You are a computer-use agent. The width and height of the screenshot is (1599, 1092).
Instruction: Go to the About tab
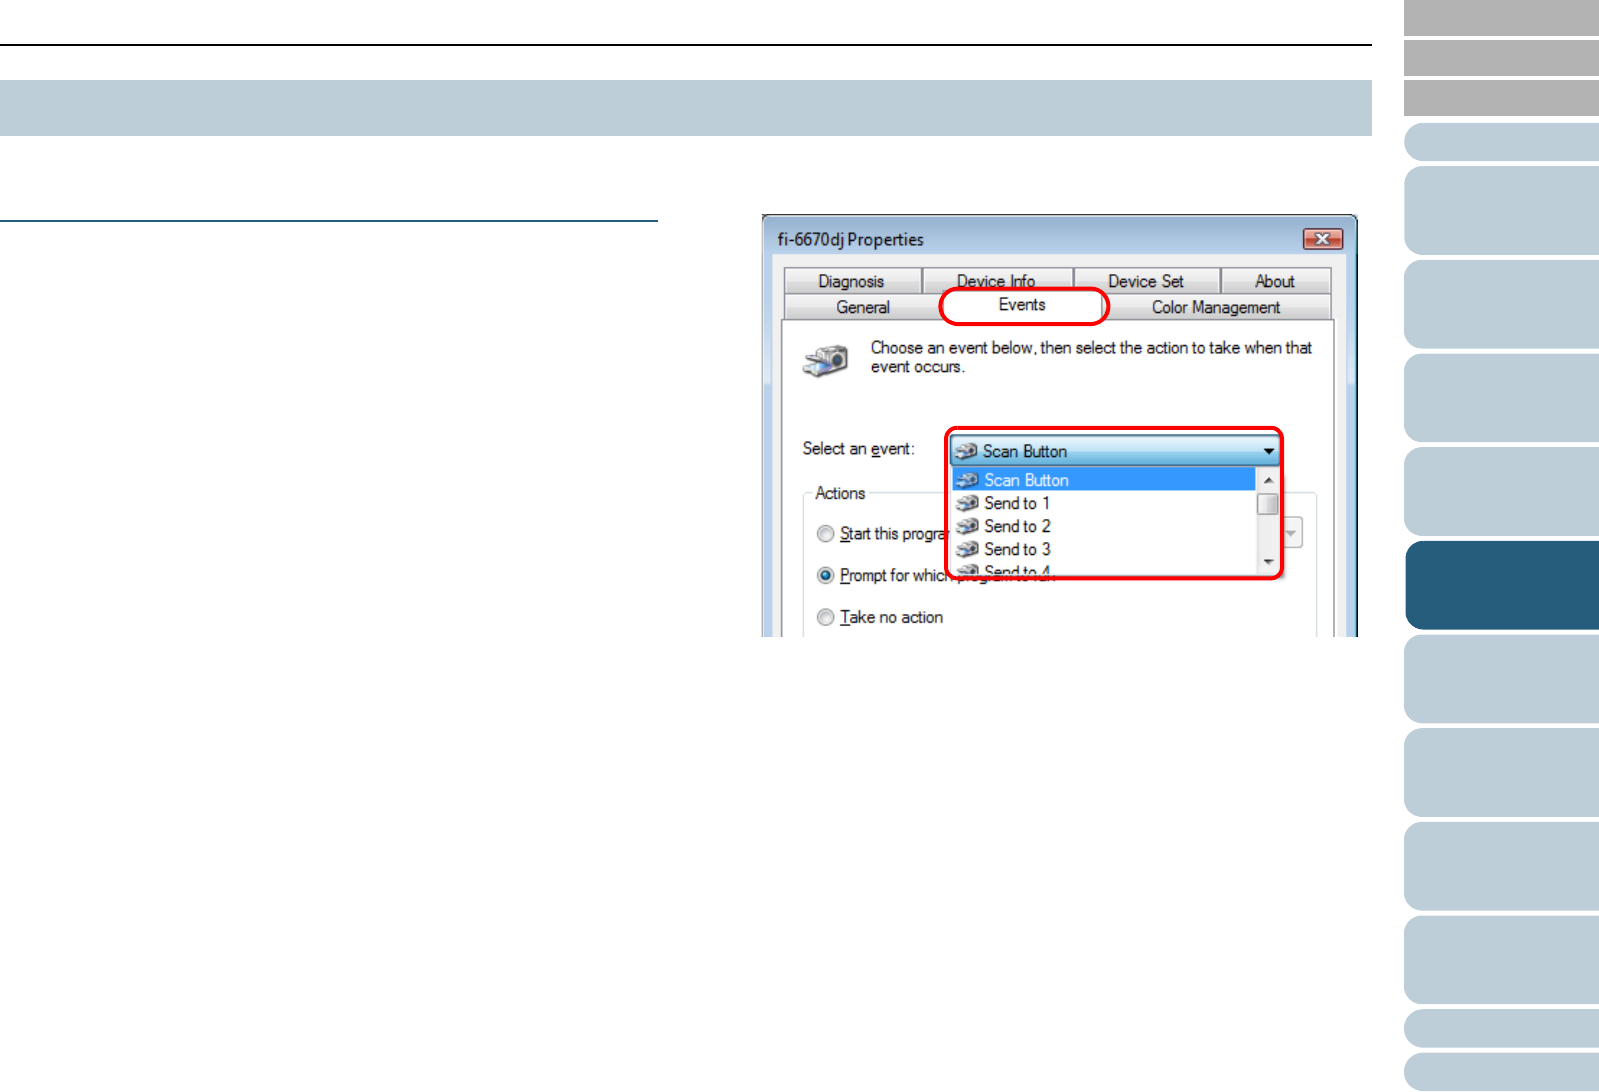tap(1275, 281)
